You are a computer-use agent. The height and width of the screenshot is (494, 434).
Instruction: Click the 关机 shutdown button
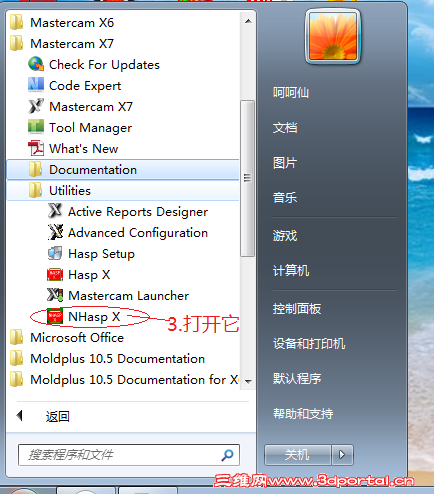click(297, 454)
